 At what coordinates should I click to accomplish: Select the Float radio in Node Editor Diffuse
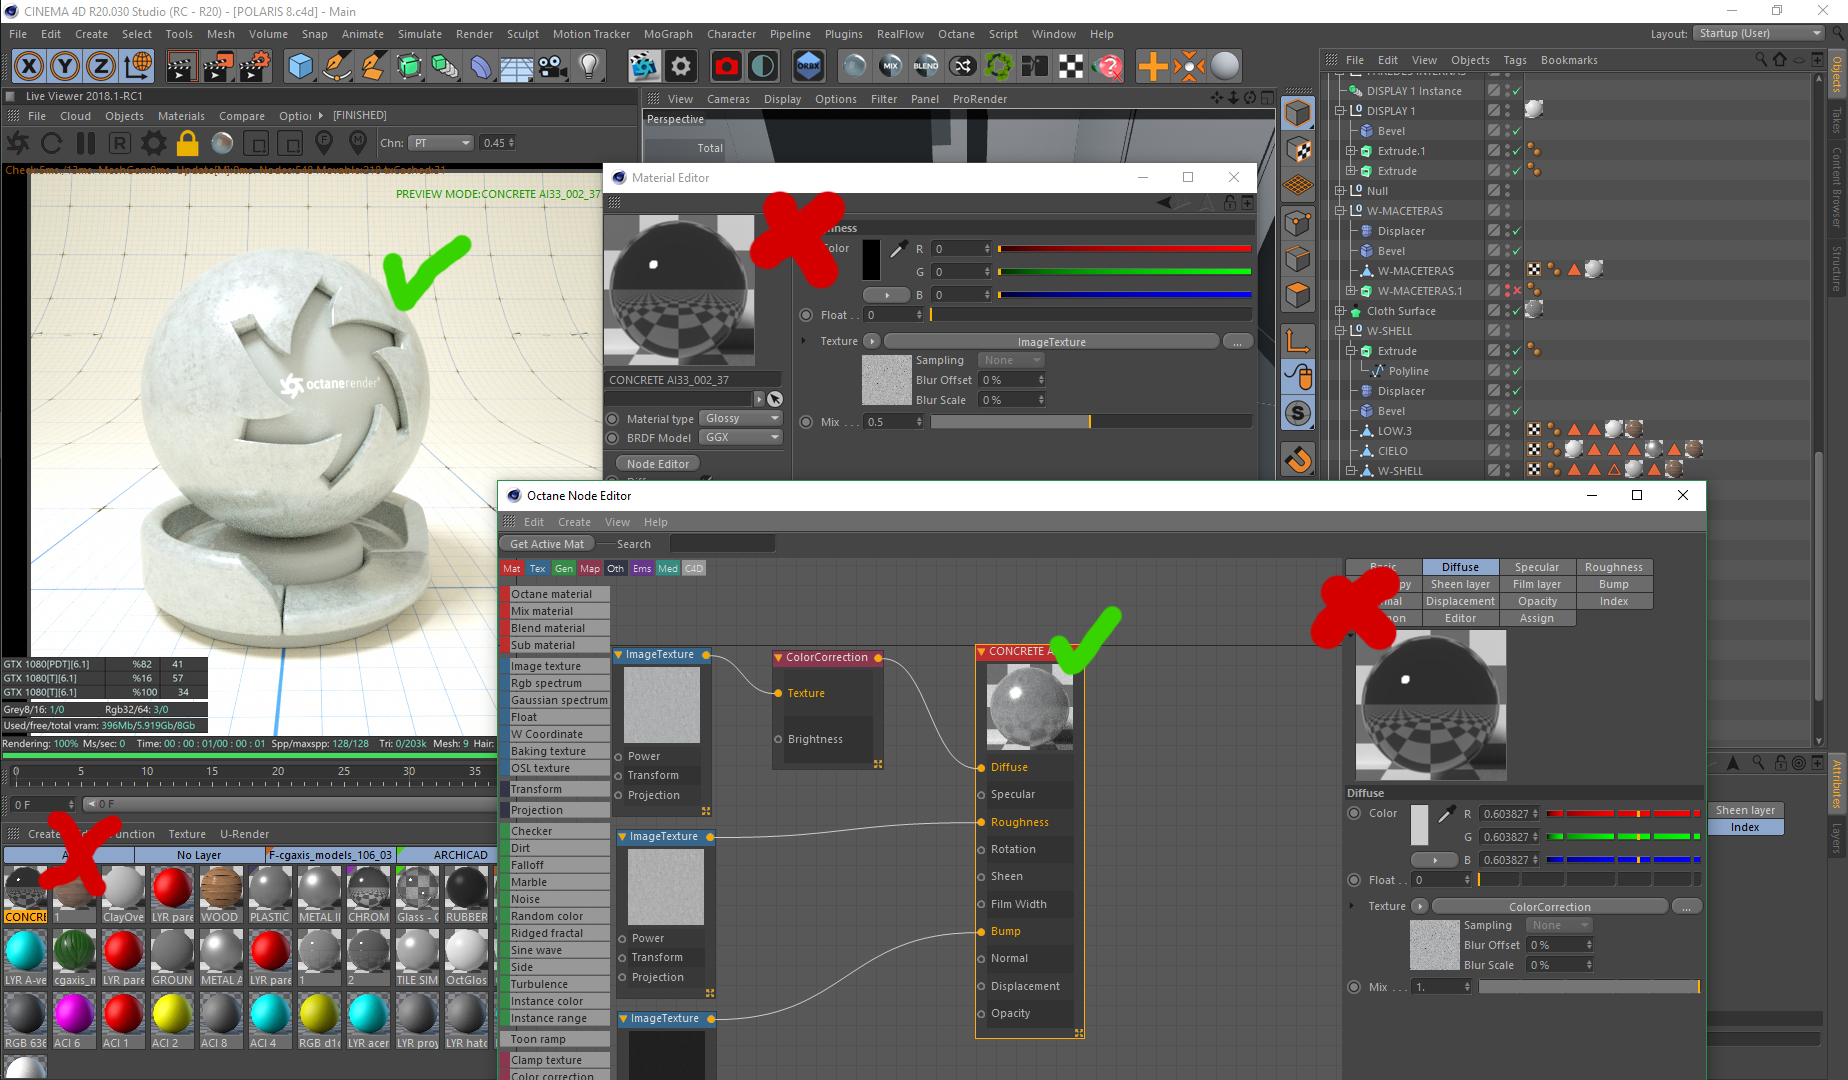[1354, 880]
